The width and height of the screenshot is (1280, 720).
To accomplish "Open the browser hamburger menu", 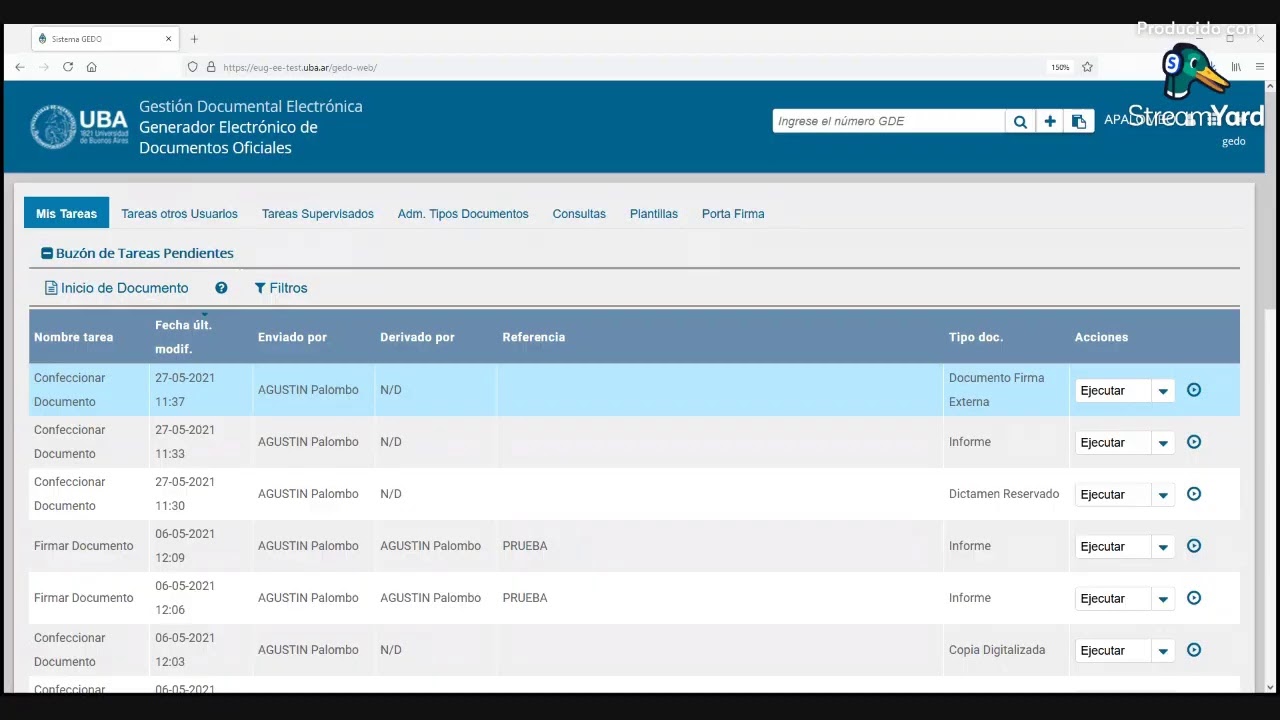I will point(1259,67).
